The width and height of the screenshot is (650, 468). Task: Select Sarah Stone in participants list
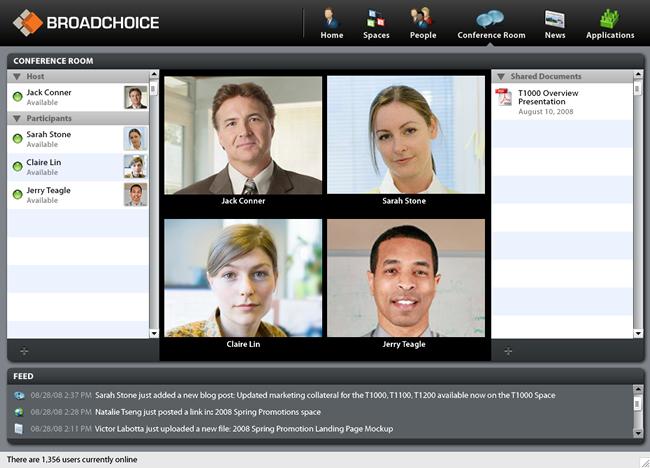[x=78, y=139]
